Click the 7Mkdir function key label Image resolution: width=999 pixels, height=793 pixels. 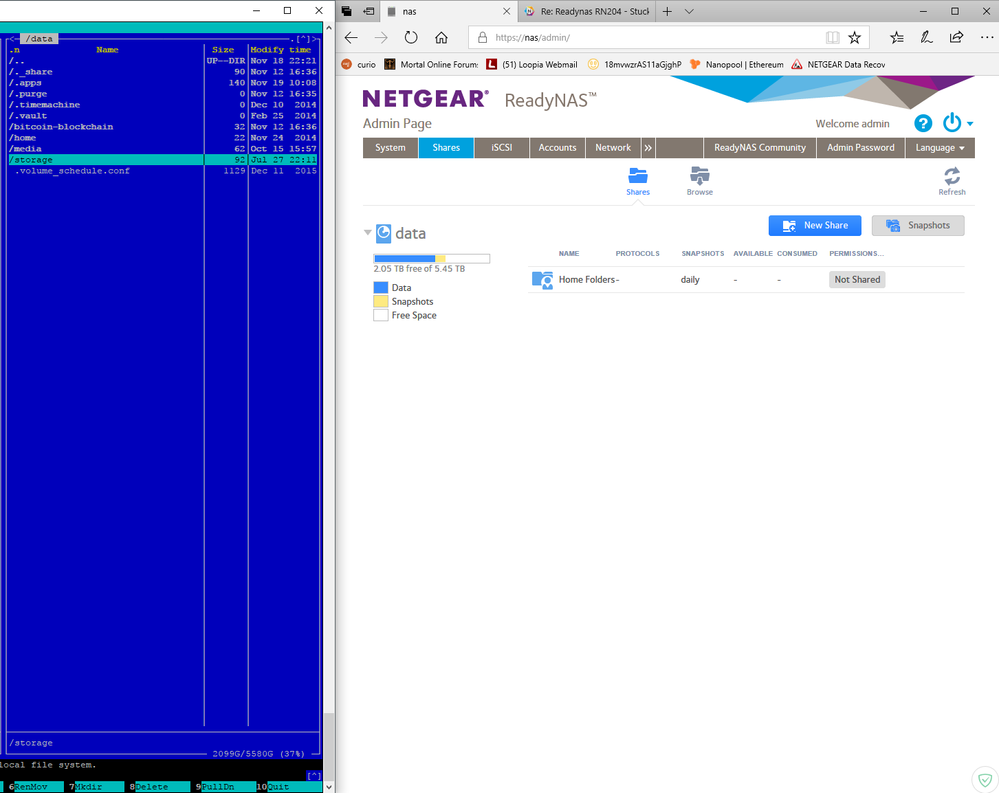coord(94,787)
